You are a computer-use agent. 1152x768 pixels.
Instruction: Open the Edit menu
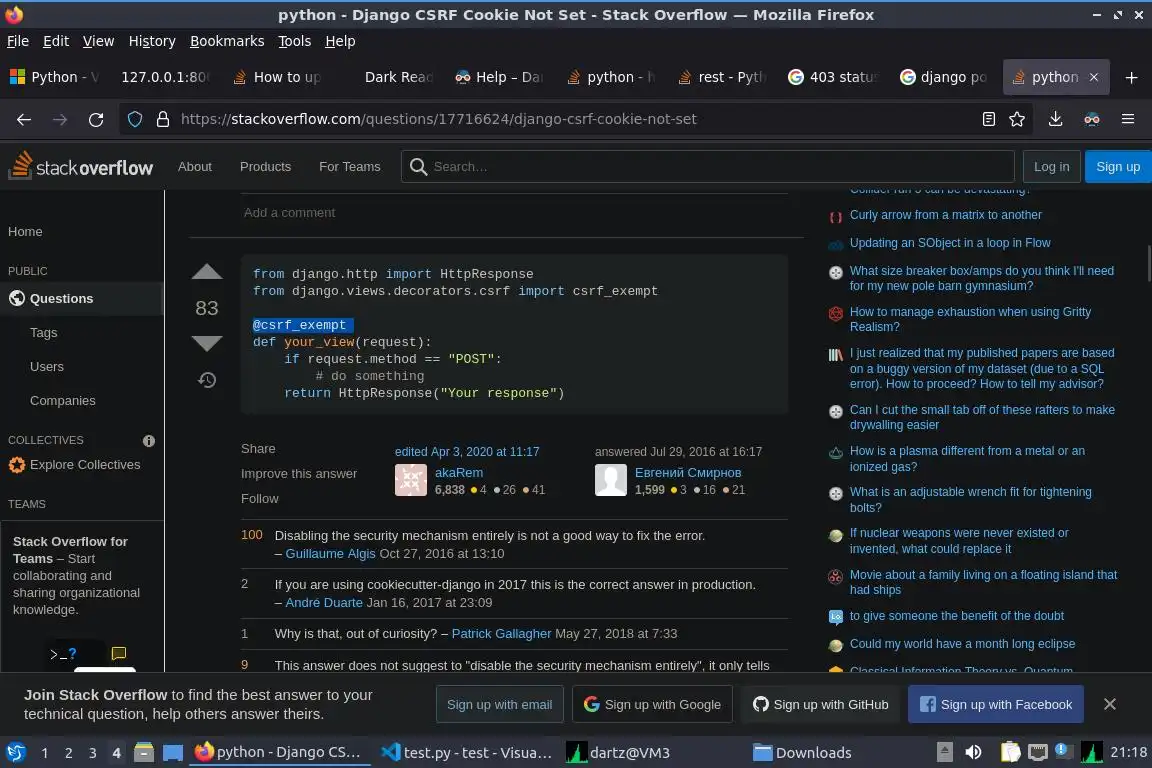(56, 41)
